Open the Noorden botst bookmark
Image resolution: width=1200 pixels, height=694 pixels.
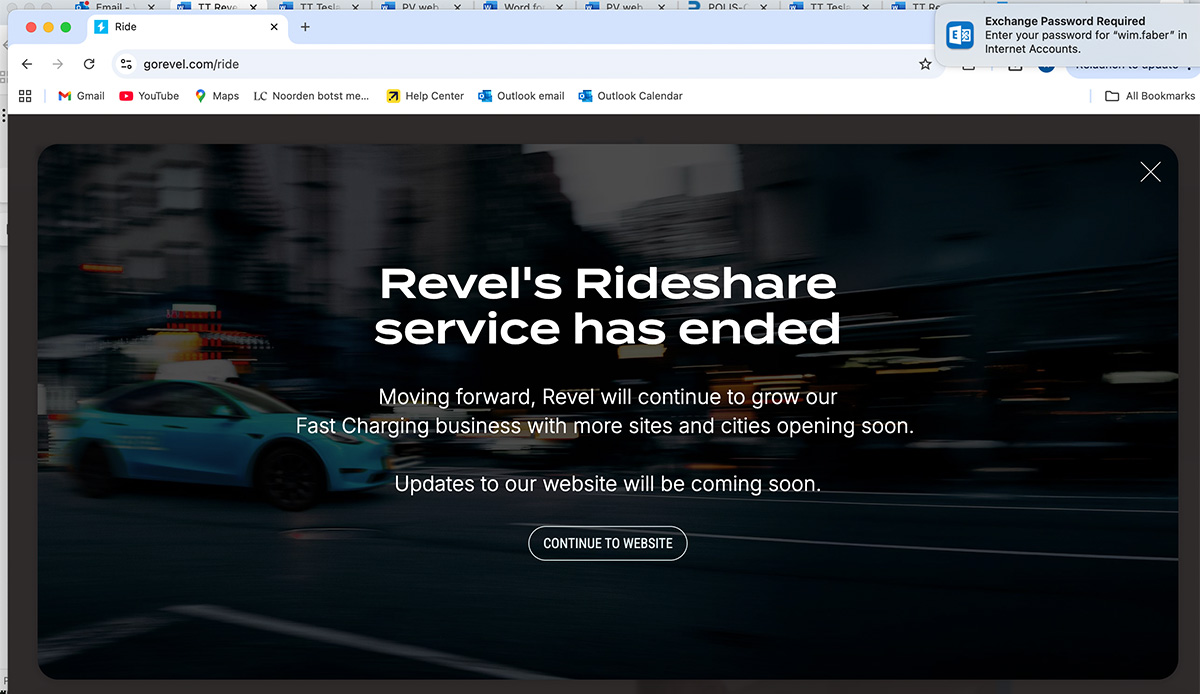(x=311, y=96)
